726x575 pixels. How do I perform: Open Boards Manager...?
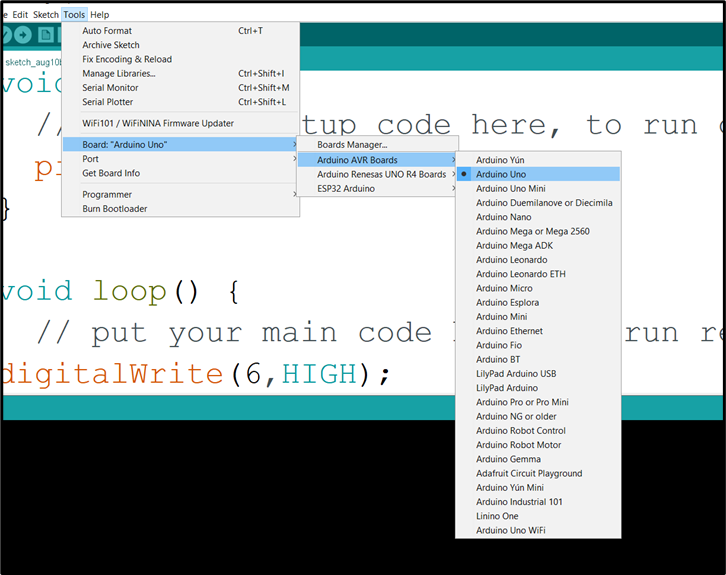[x=377, y=144]
